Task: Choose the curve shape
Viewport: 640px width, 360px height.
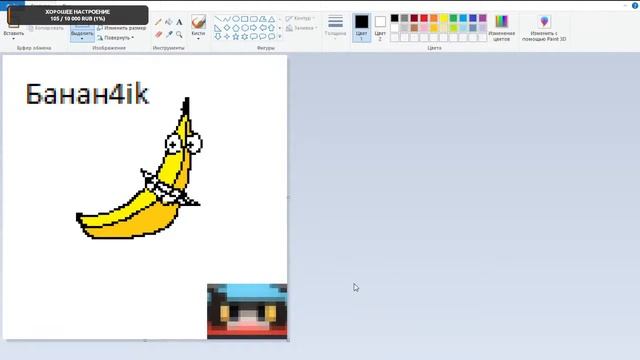Action: (227, 19)
